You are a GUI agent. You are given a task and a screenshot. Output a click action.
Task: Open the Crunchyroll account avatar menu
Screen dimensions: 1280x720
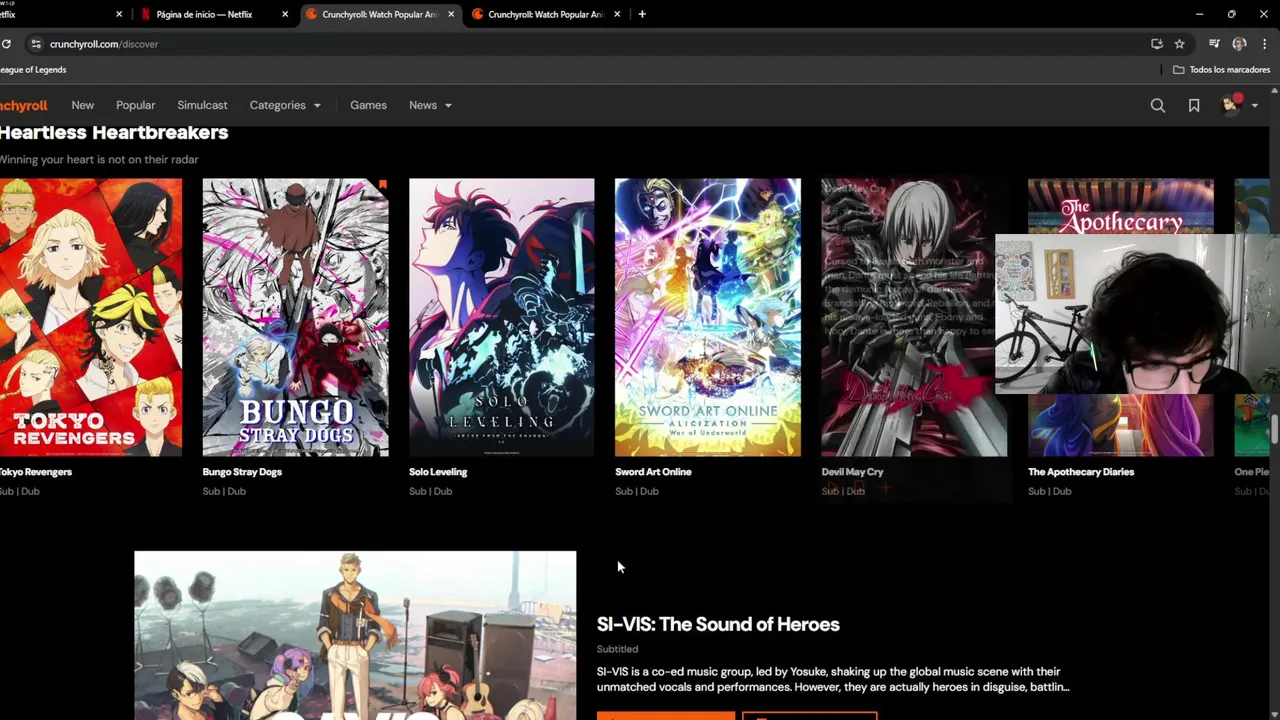click(x=1231, y=105)
